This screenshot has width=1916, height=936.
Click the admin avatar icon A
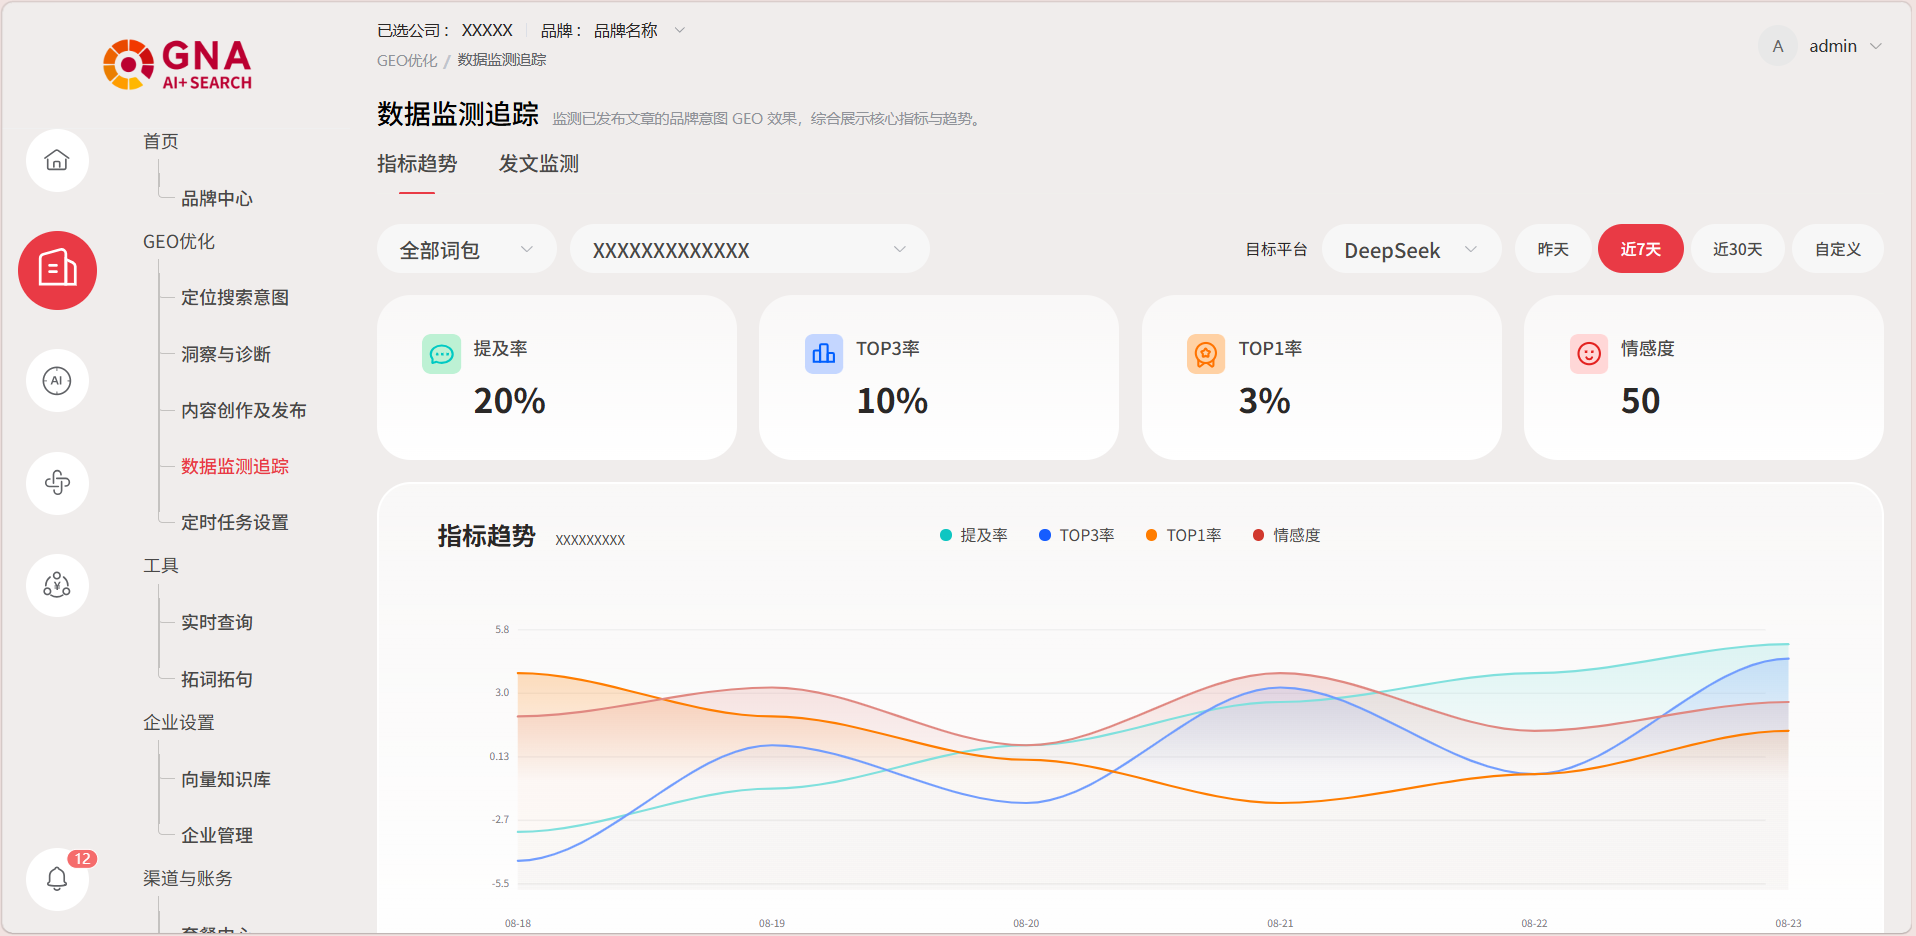point(1778,46)
